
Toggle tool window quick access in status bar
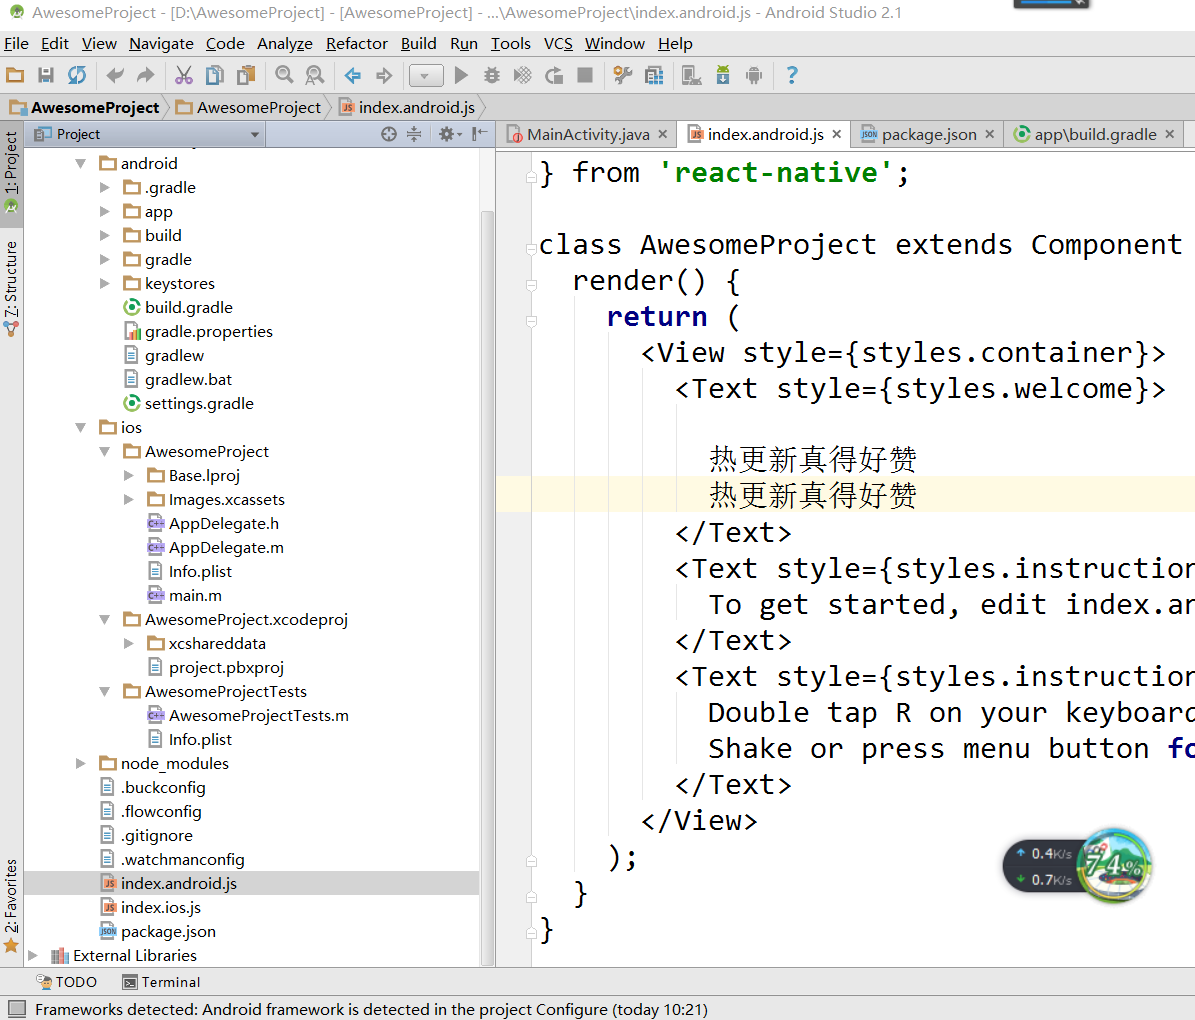coord(16,1009)
